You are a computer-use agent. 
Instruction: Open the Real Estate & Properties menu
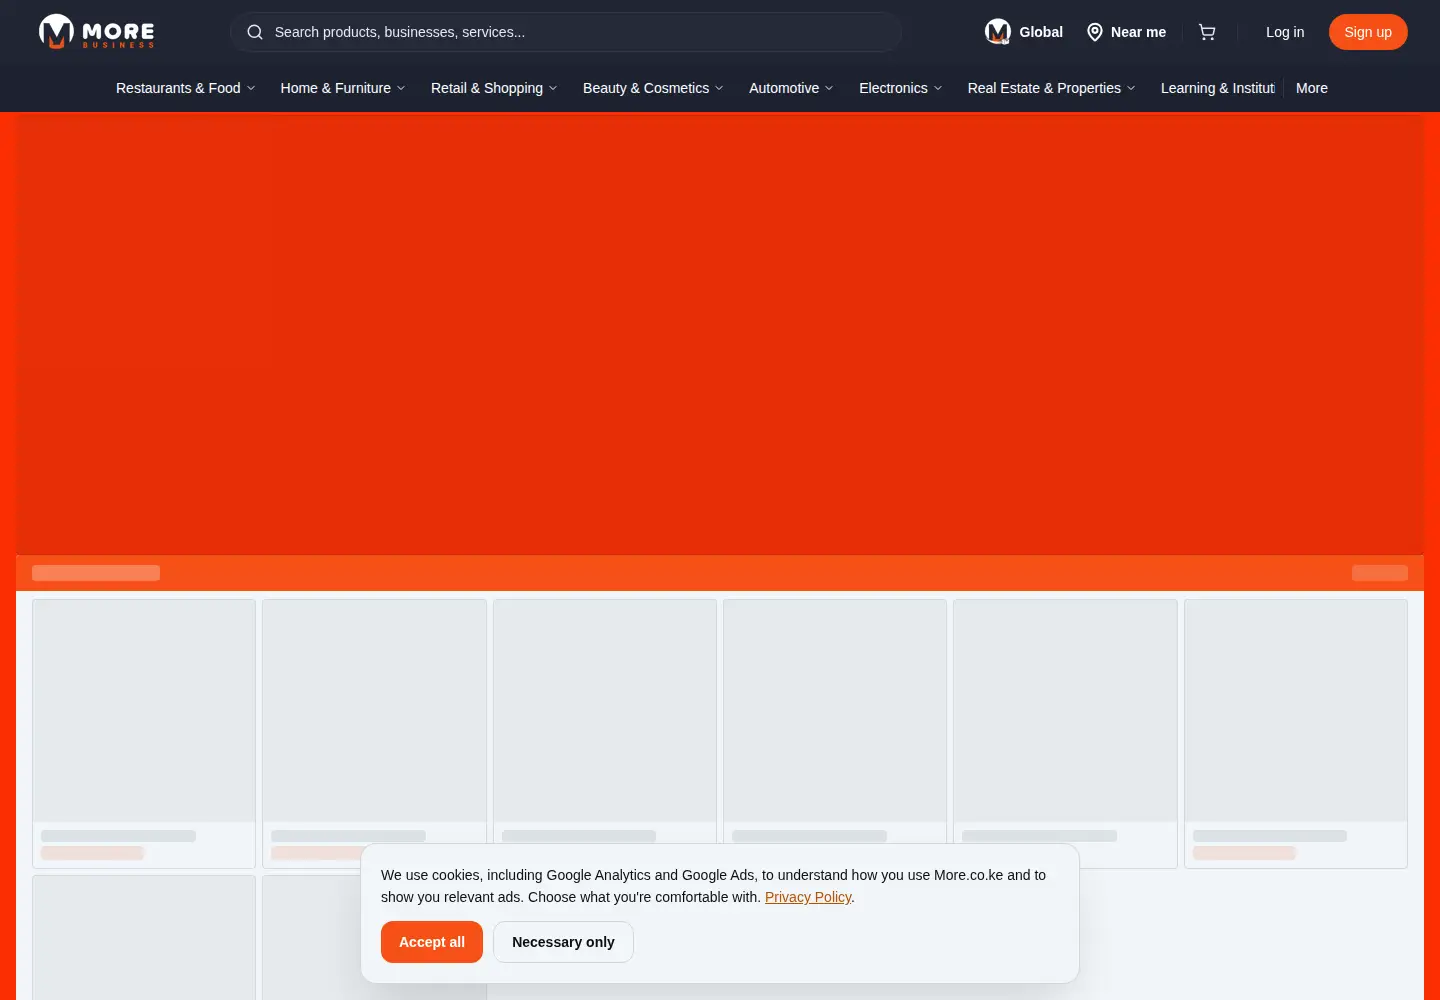pos(1051,88)
